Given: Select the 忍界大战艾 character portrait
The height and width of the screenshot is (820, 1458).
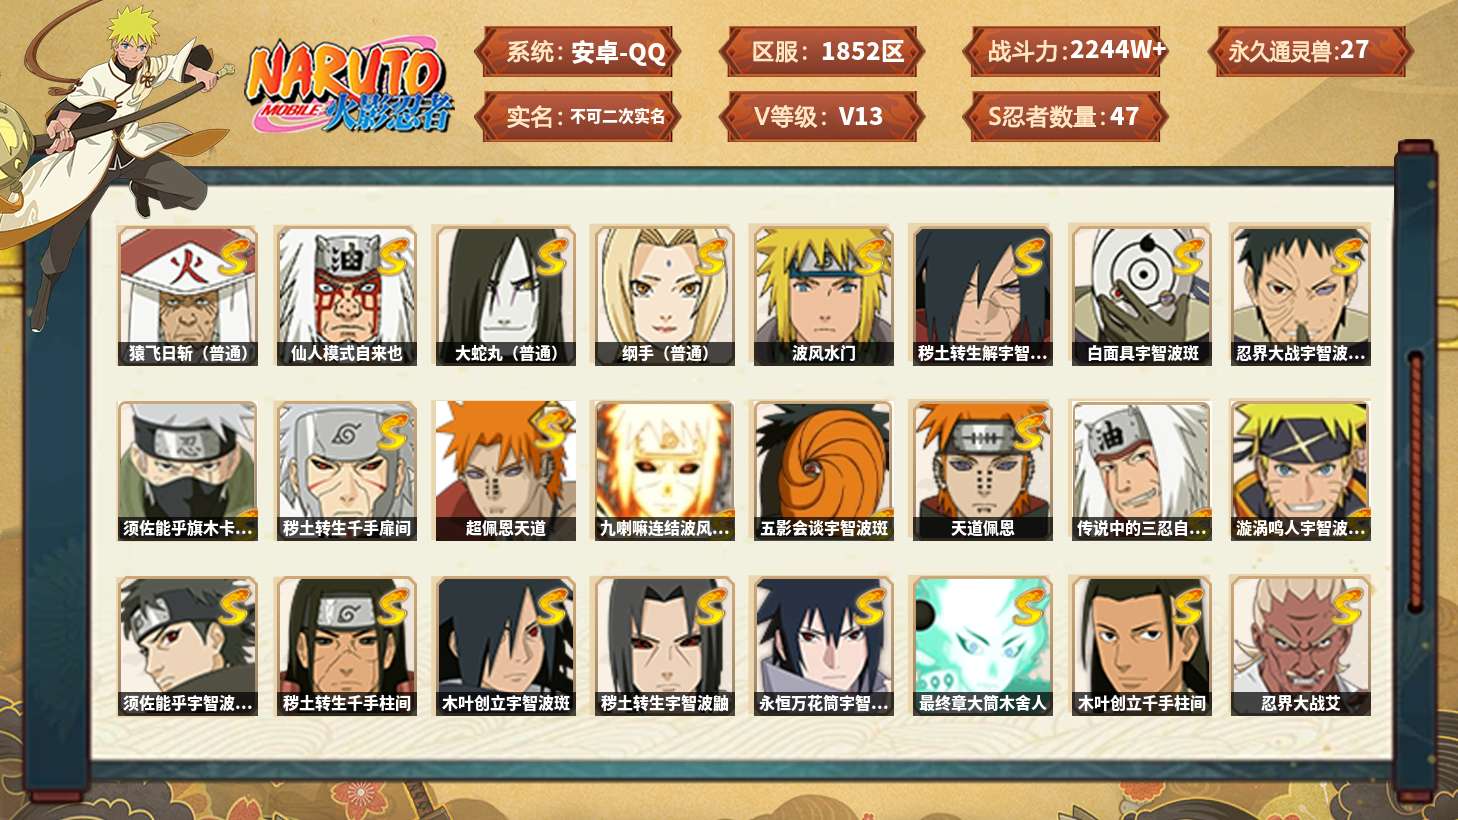Looking at the screenshot, I should (1300, 646).
